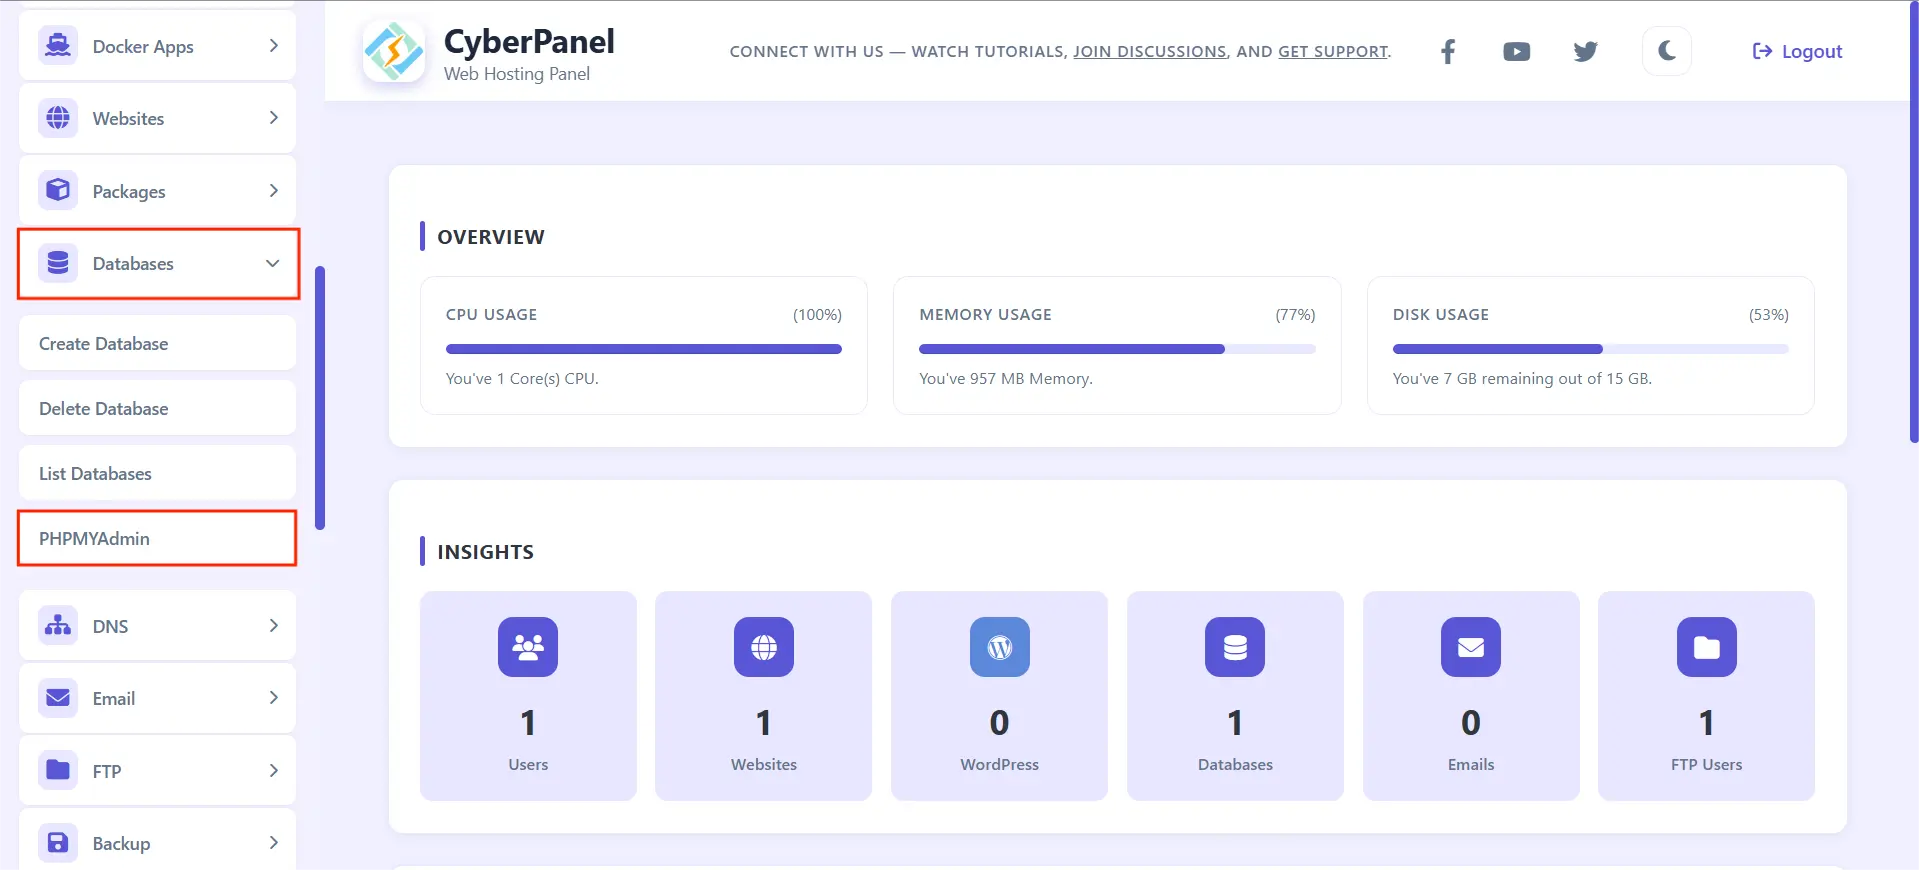Collapse Databases menu chevron
Screen dimensions: 1919x870
point(272,263)
